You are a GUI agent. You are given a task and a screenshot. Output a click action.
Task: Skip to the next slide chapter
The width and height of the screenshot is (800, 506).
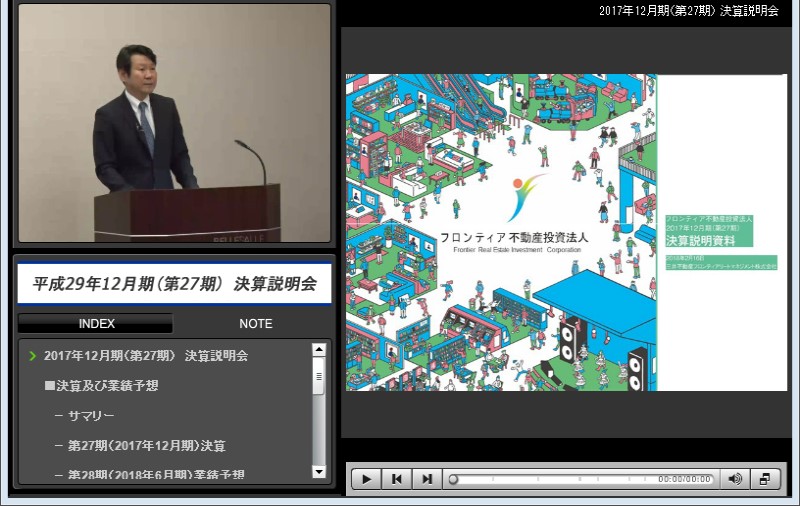(x=427, y=479)
